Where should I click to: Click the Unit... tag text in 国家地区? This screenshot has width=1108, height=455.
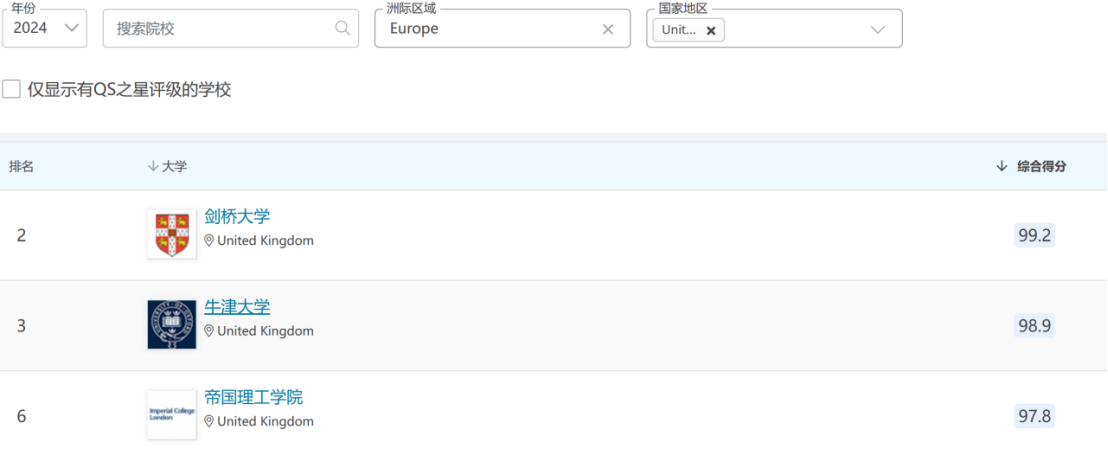click(x=679, y=30)
